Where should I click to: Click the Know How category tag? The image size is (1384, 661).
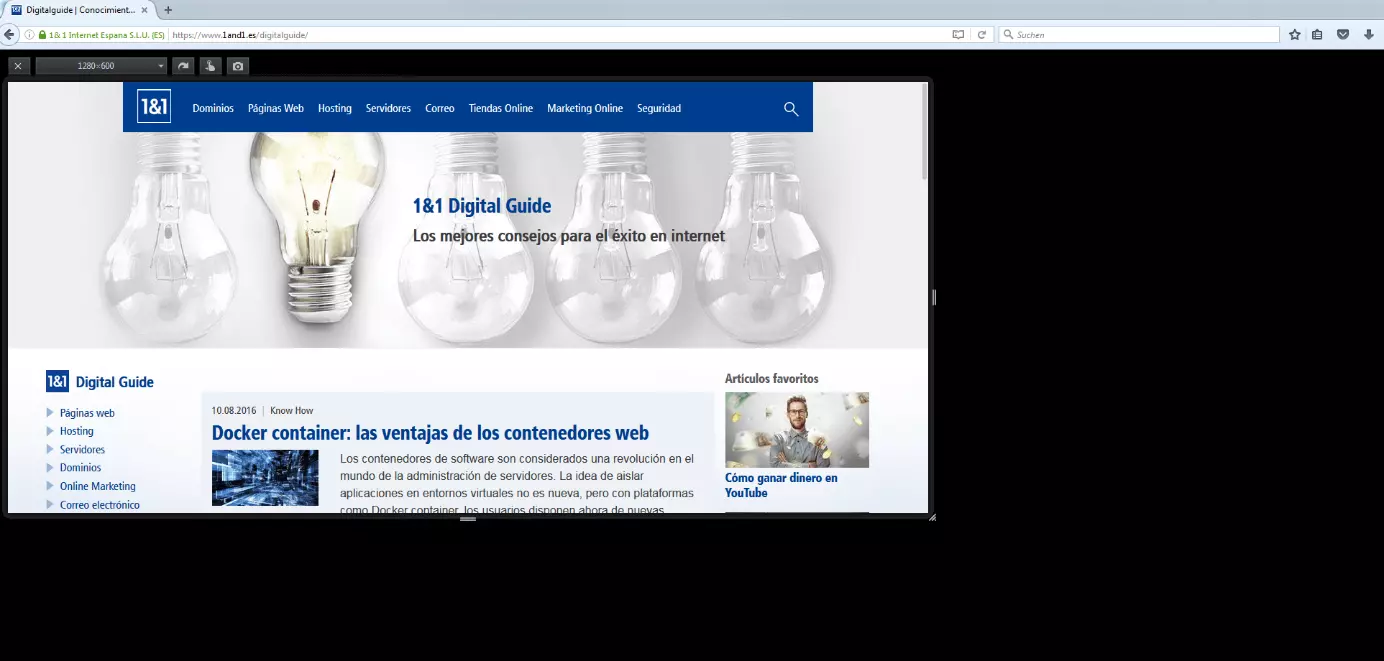[292, 411]
